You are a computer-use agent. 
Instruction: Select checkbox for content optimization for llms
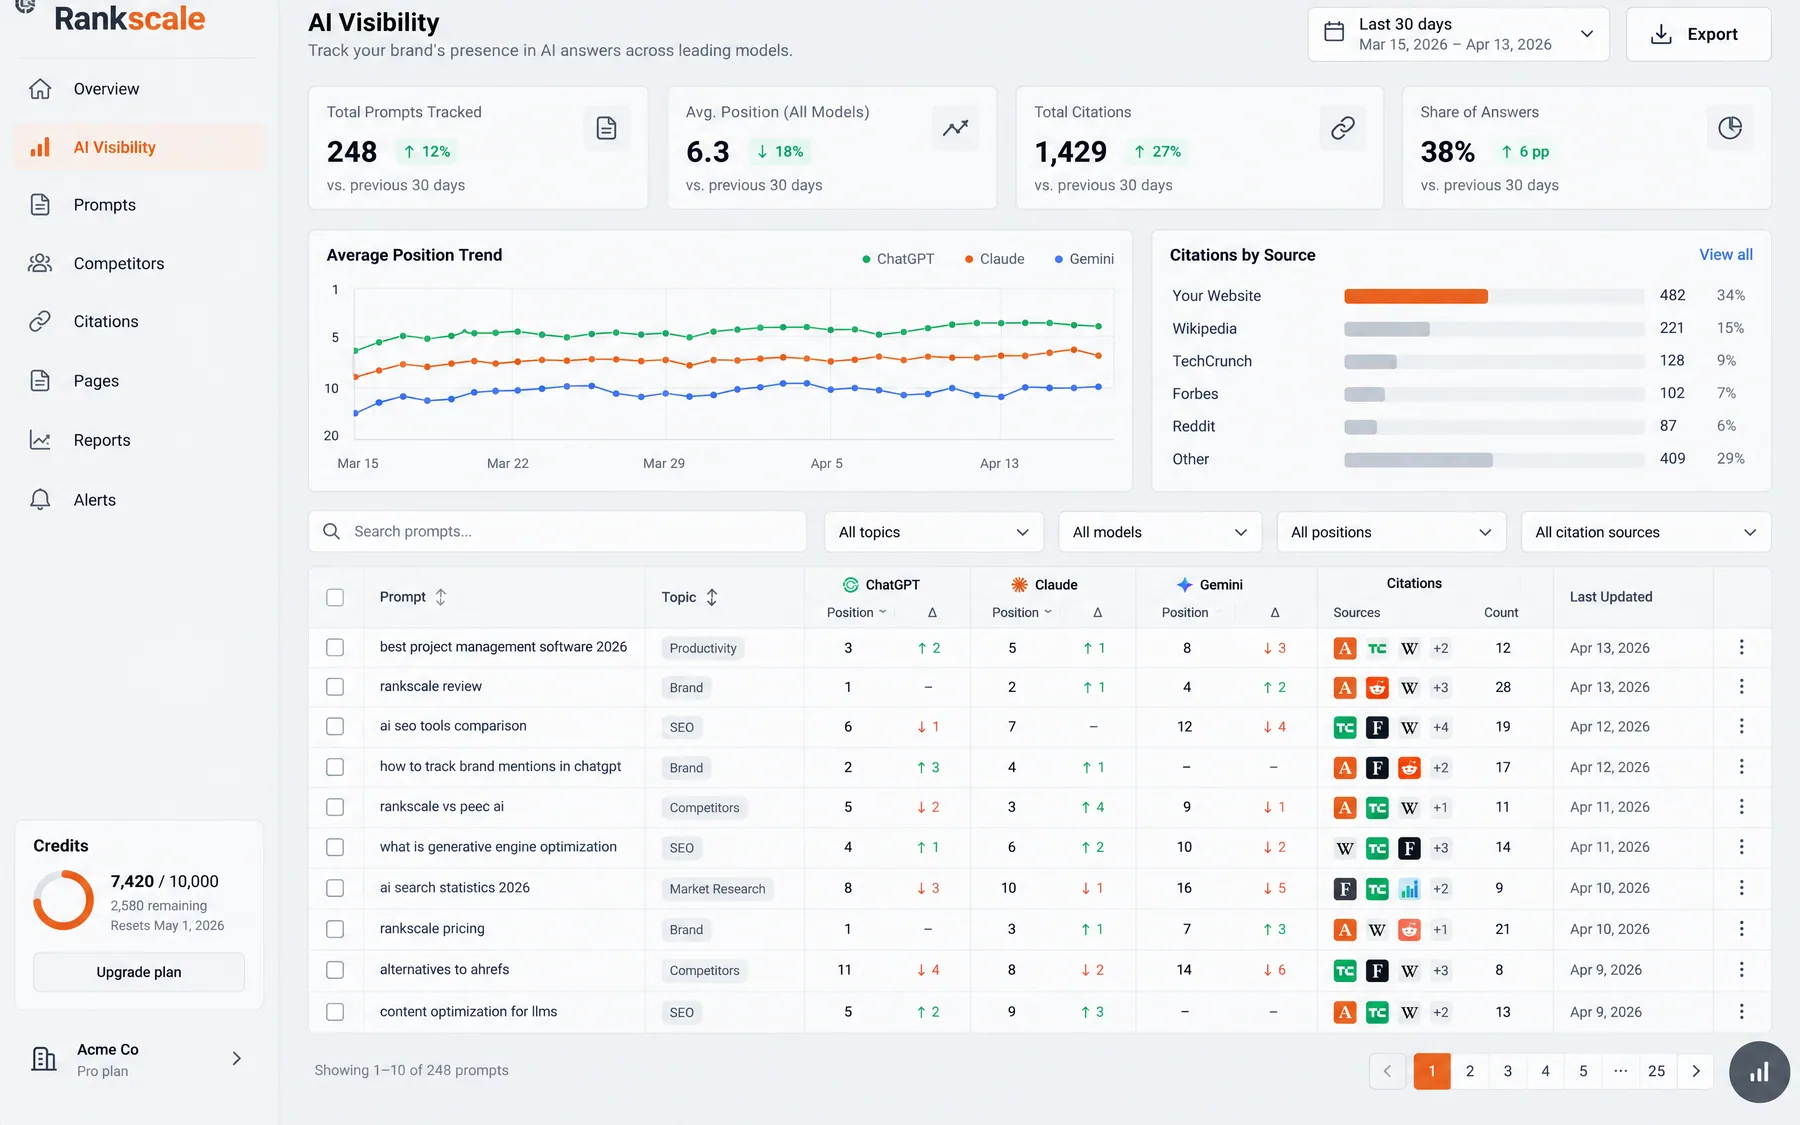335,1012
